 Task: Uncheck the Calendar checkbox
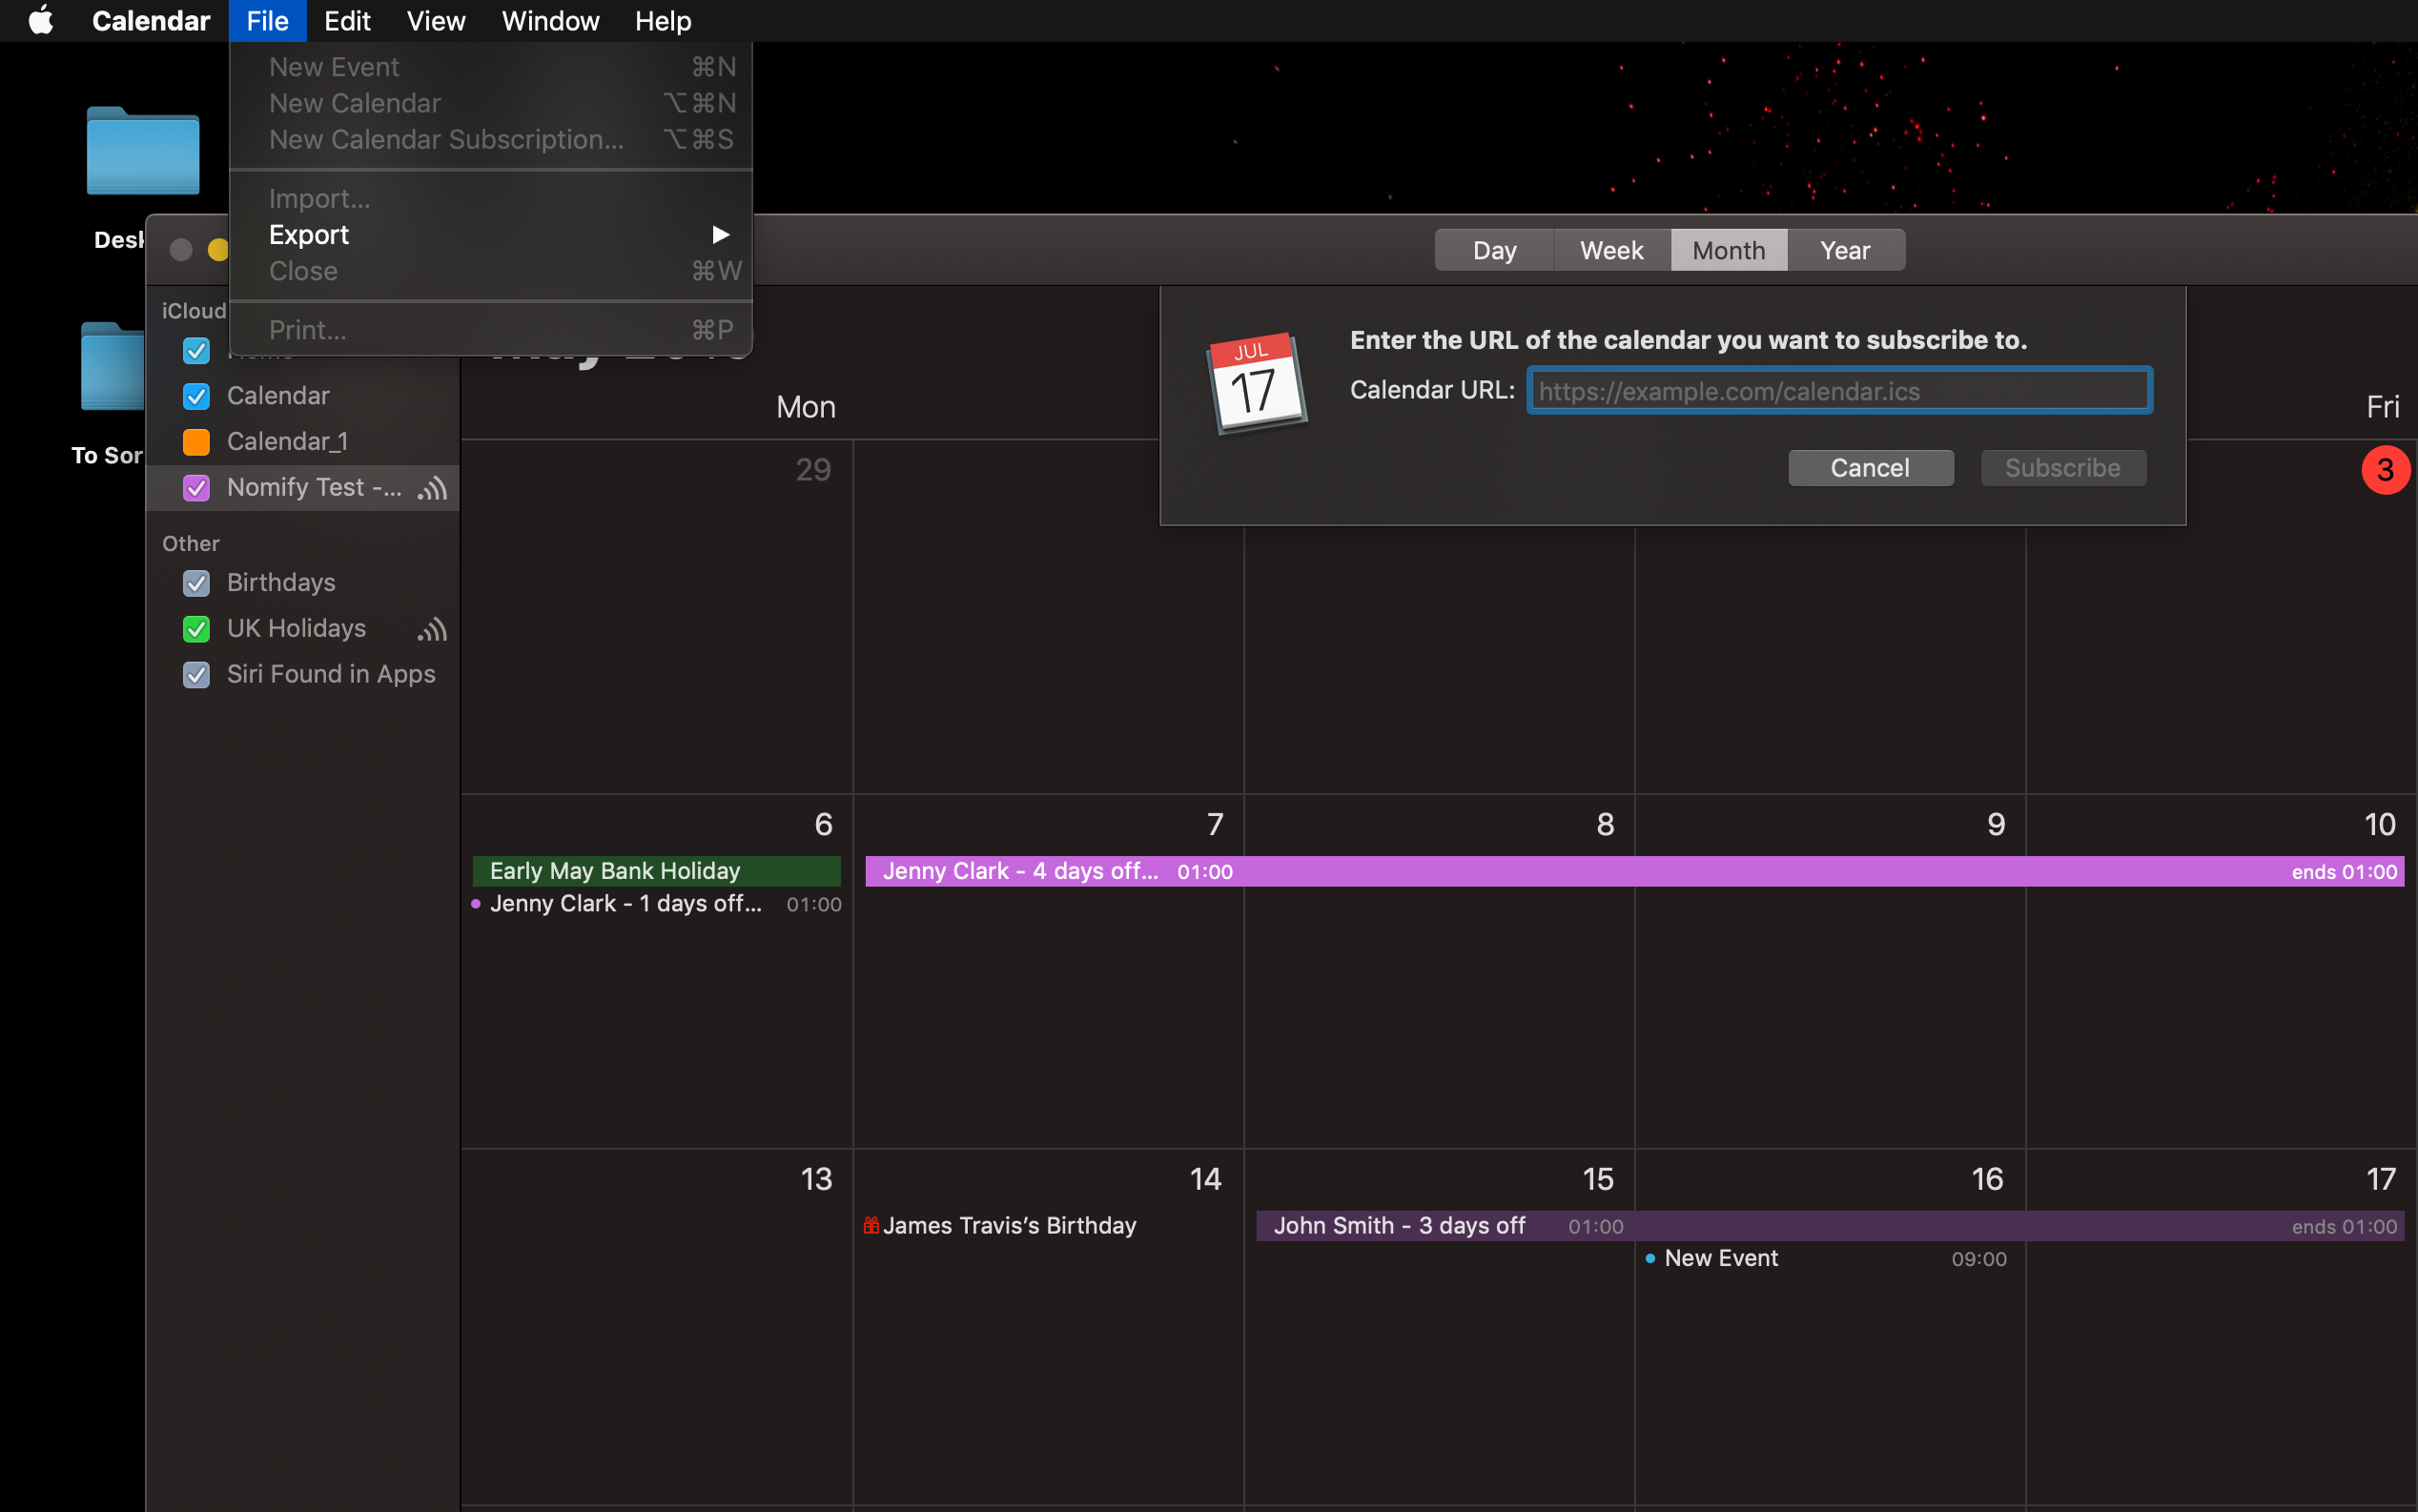[x=196, y=396]
